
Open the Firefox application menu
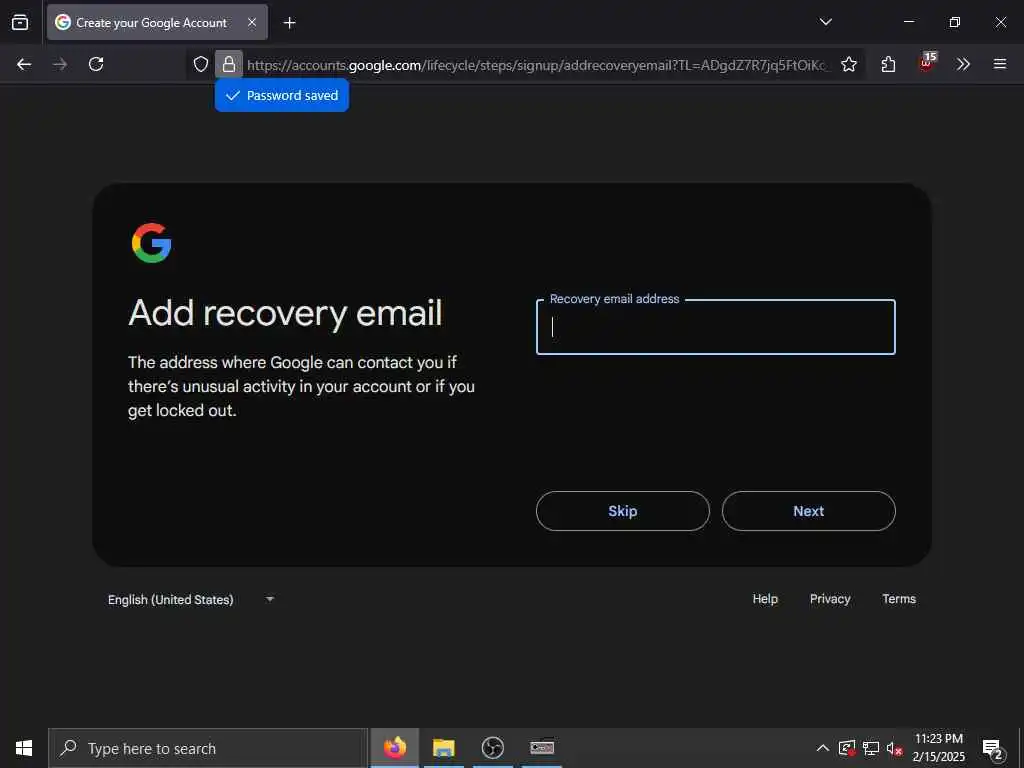1000,64
